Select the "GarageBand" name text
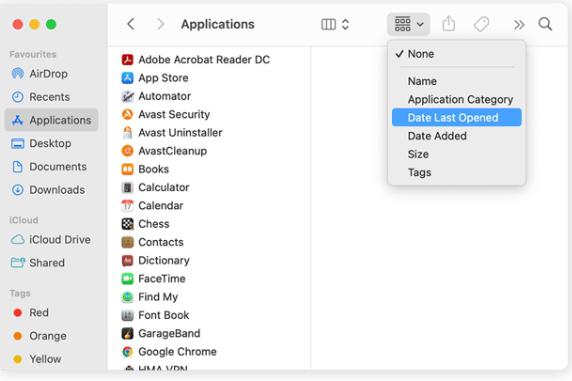 tap(169, 333)
